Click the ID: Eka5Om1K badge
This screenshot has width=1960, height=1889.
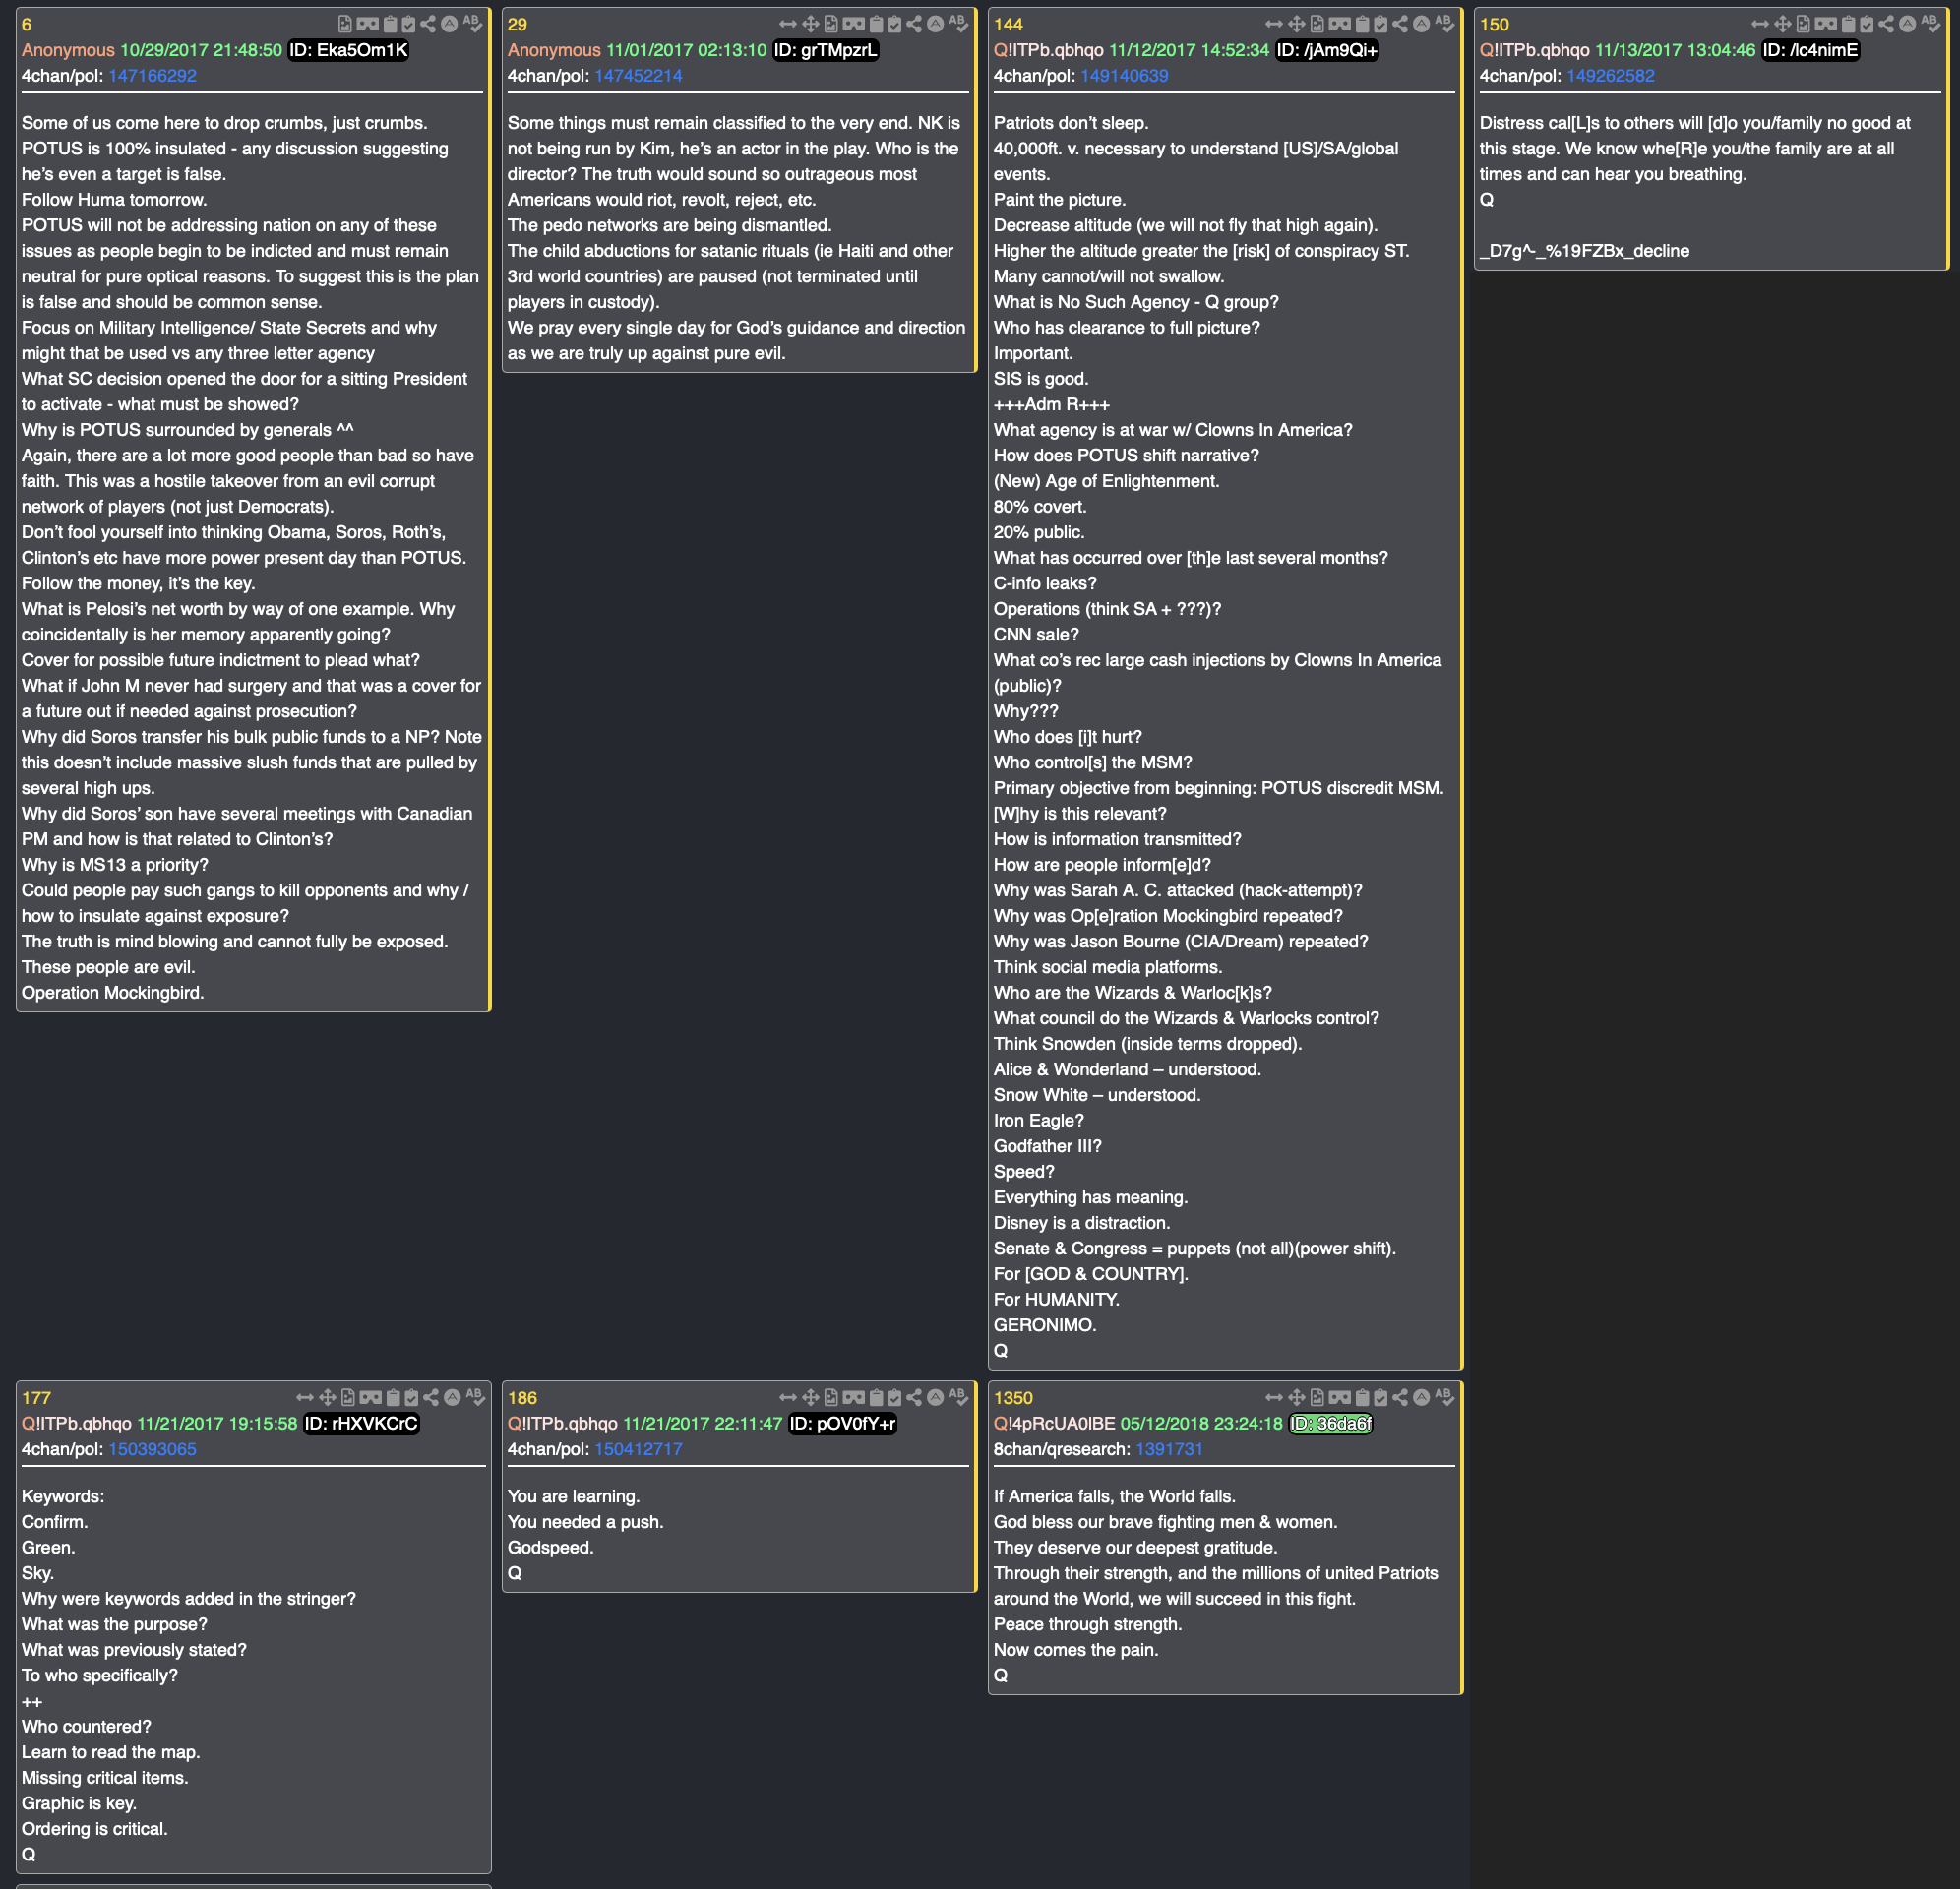(x=348, y=50)
